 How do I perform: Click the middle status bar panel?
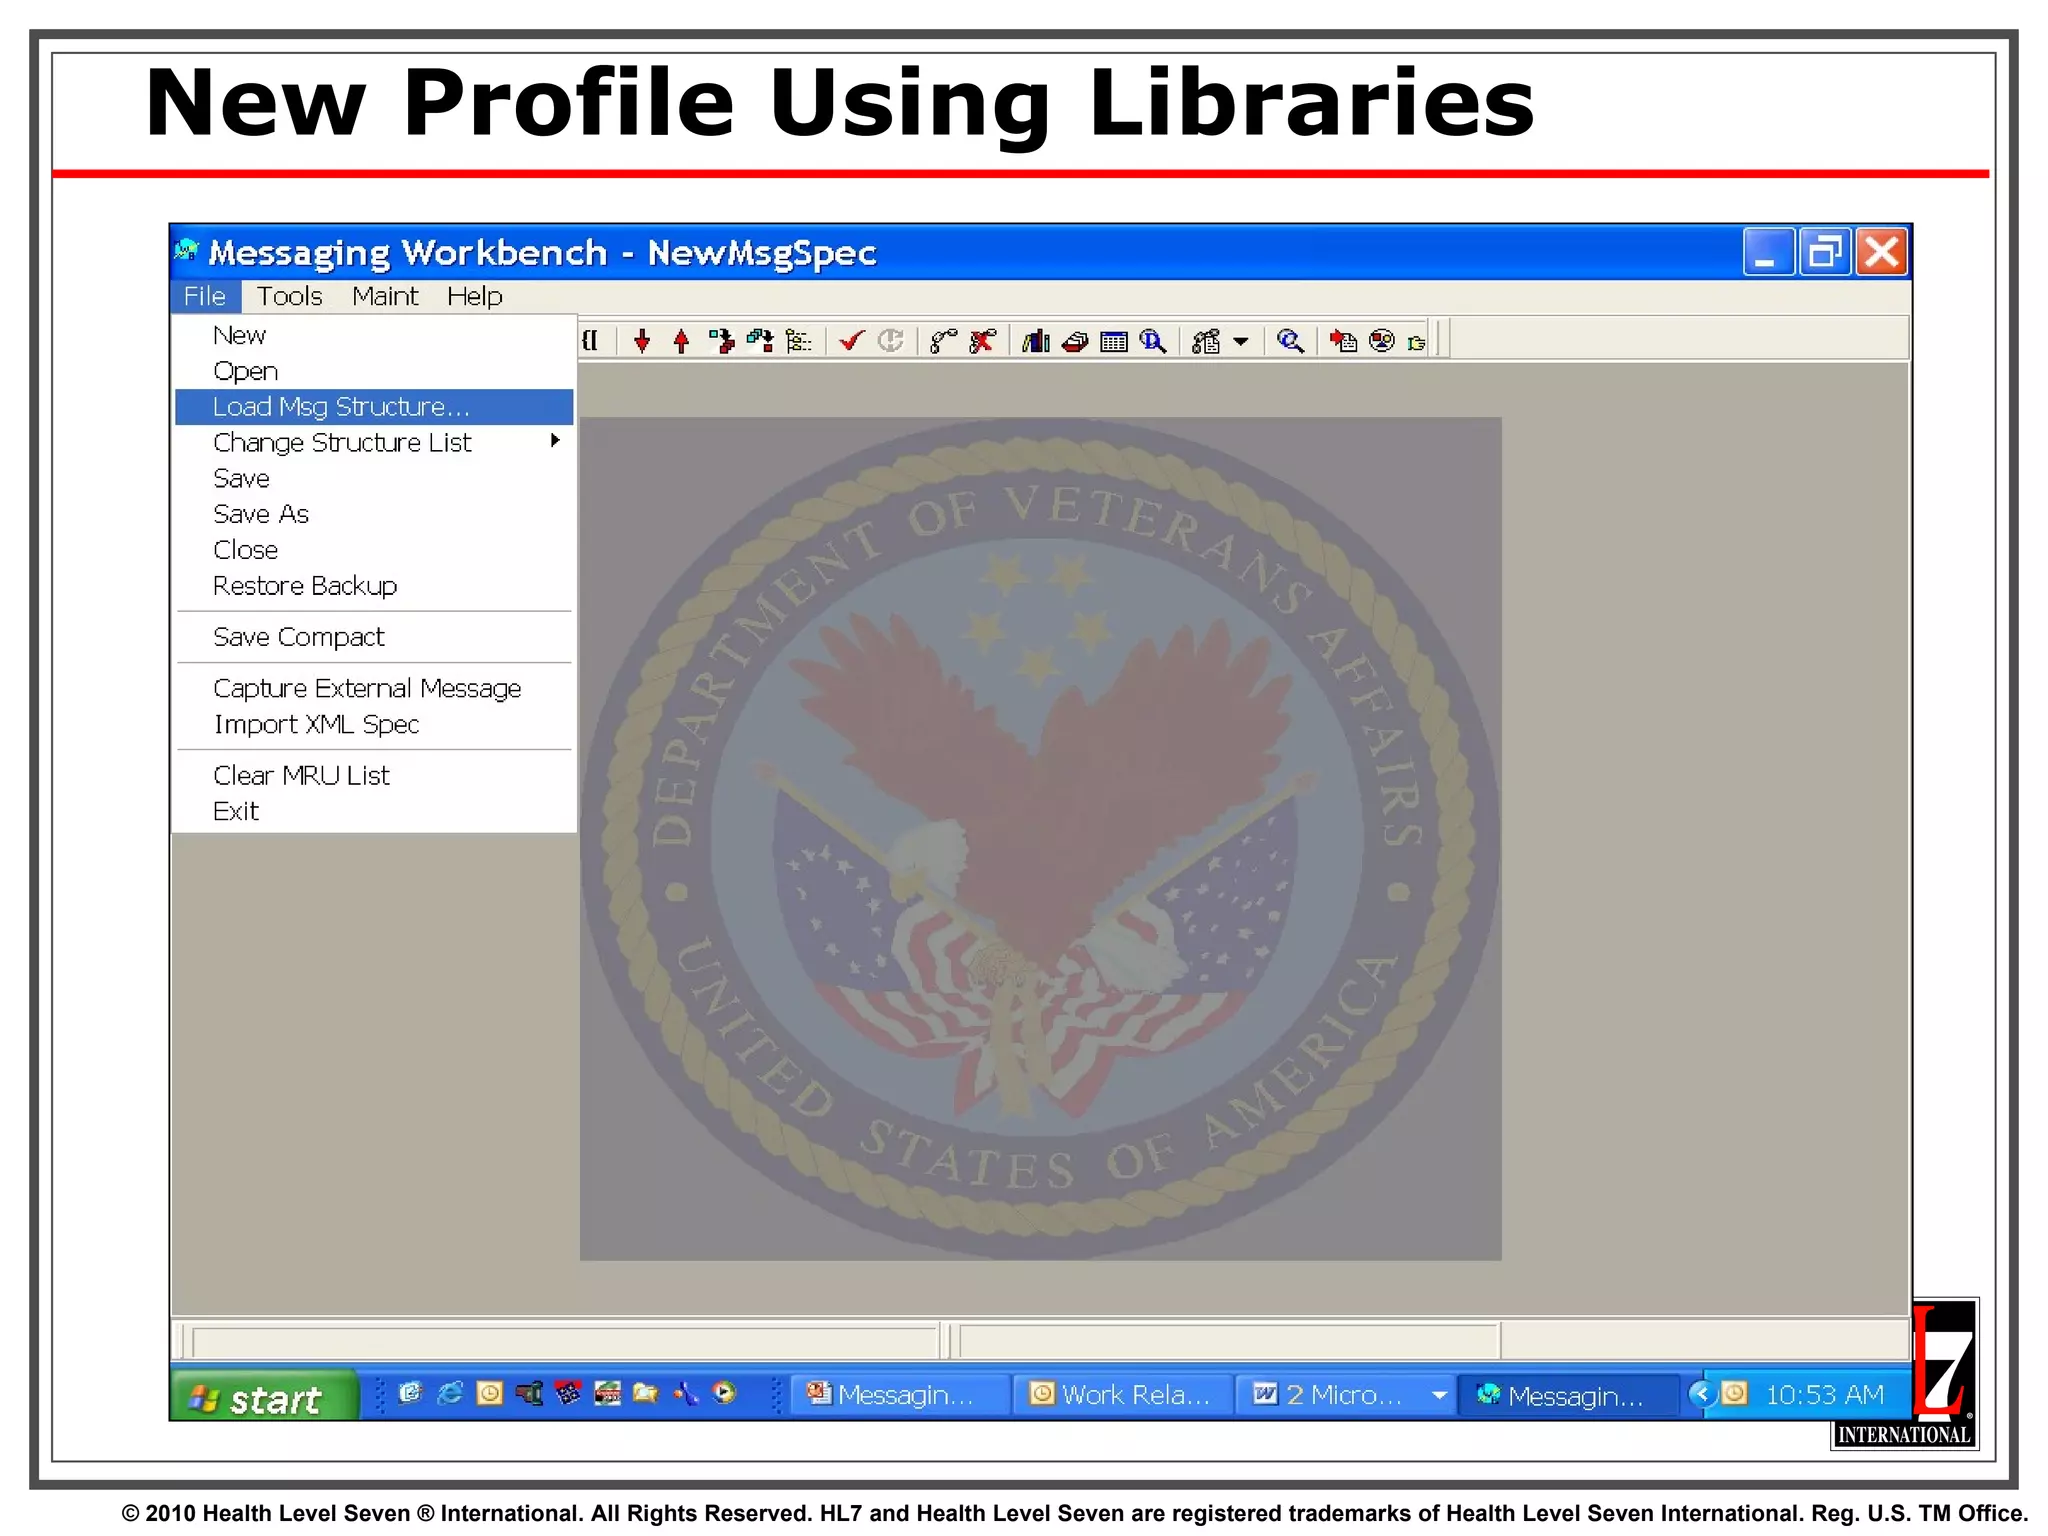tap(1229, 1341)
